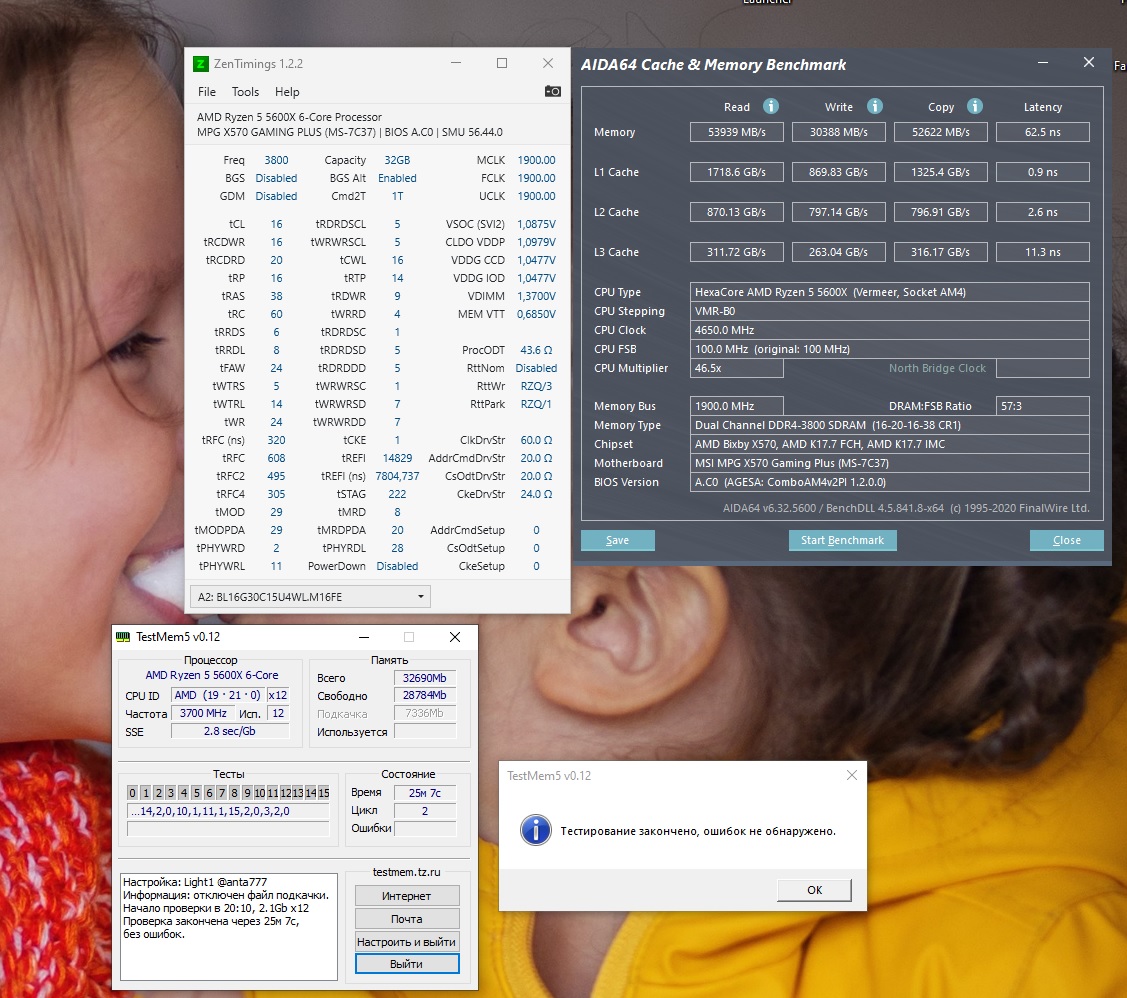Click the testmem.tz.ru label

click(x=407, y=872)
